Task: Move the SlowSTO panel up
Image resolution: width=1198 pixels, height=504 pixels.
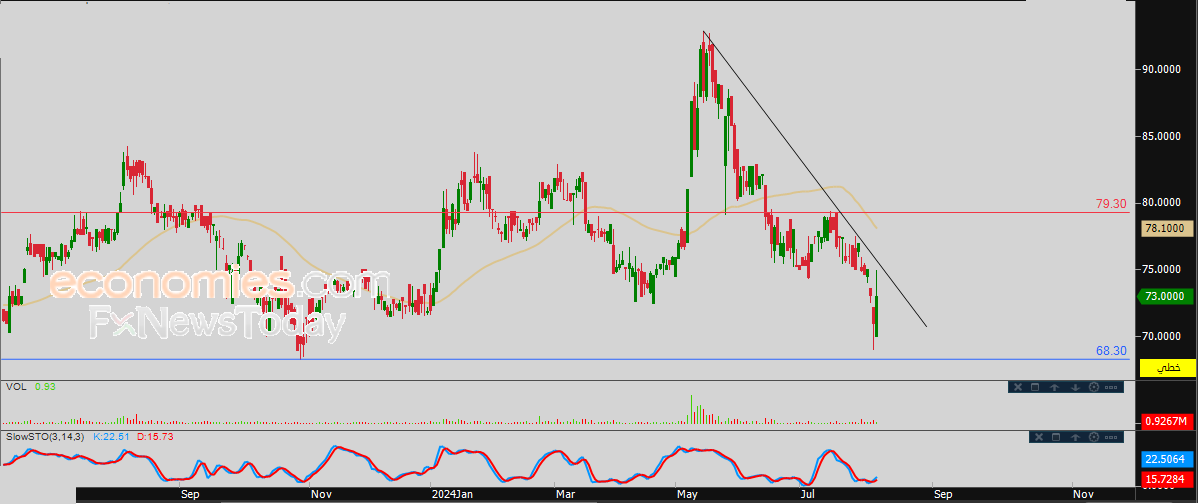Action: pos(1075,437)
